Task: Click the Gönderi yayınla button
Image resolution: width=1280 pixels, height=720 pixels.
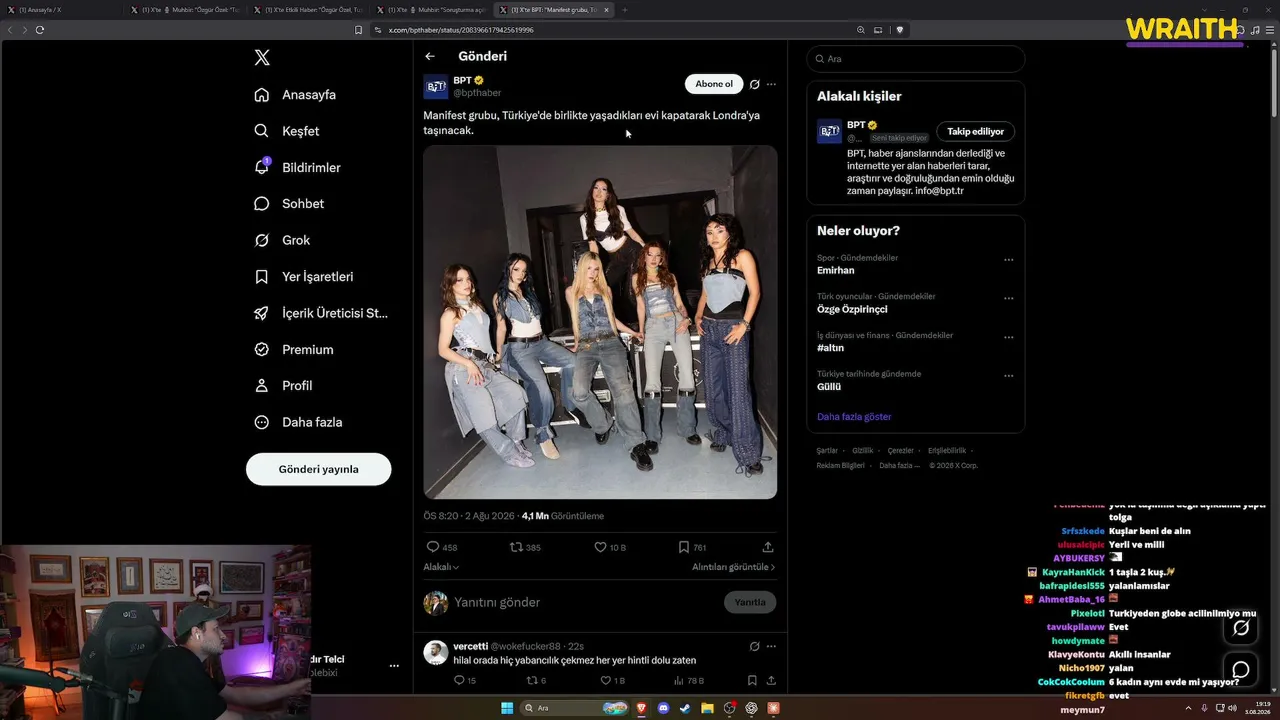Action: 318,469
